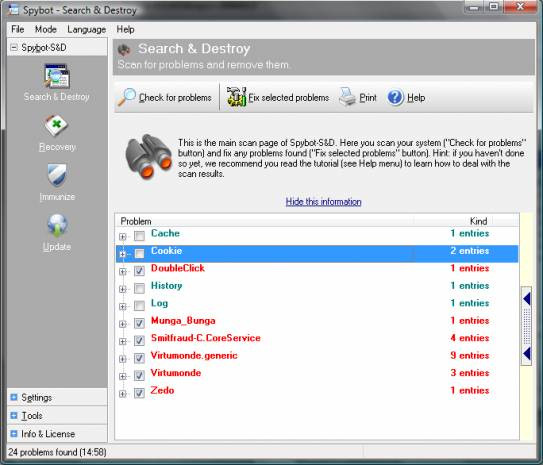Click the Spybot title bar app icon
Viewport: 543px width, 465px height.
14,9
